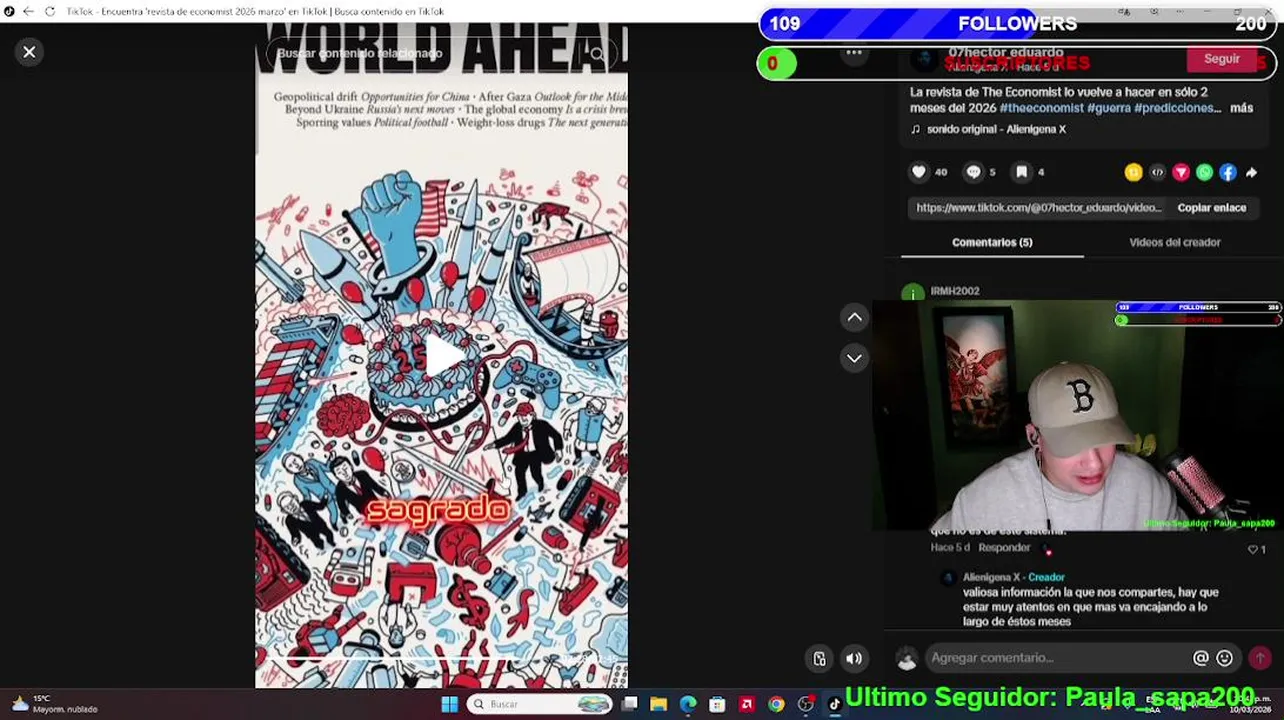Click the embed code icon

[x=1157, y=172]
